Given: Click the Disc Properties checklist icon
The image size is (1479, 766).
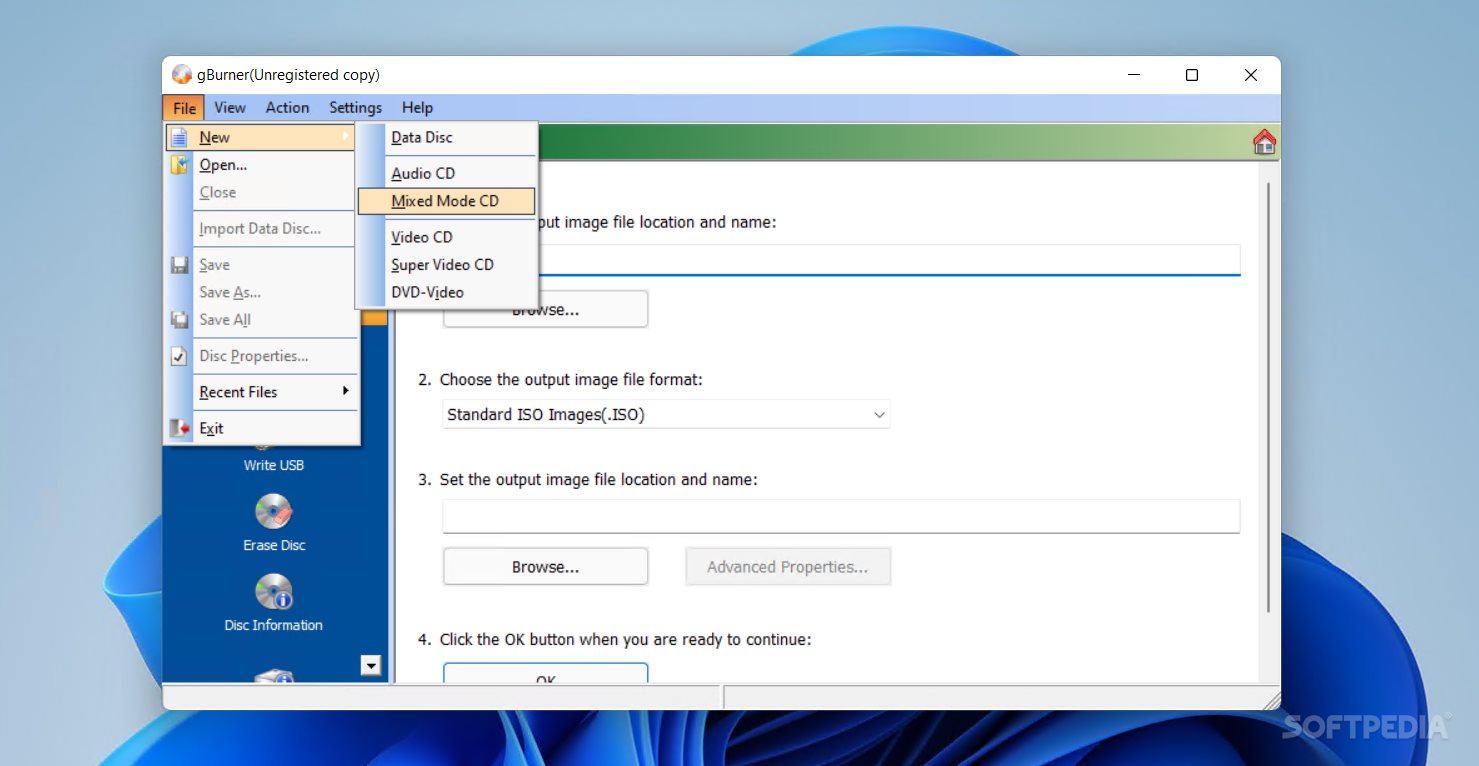Looking at the screenshot, I should coord(179,356).
